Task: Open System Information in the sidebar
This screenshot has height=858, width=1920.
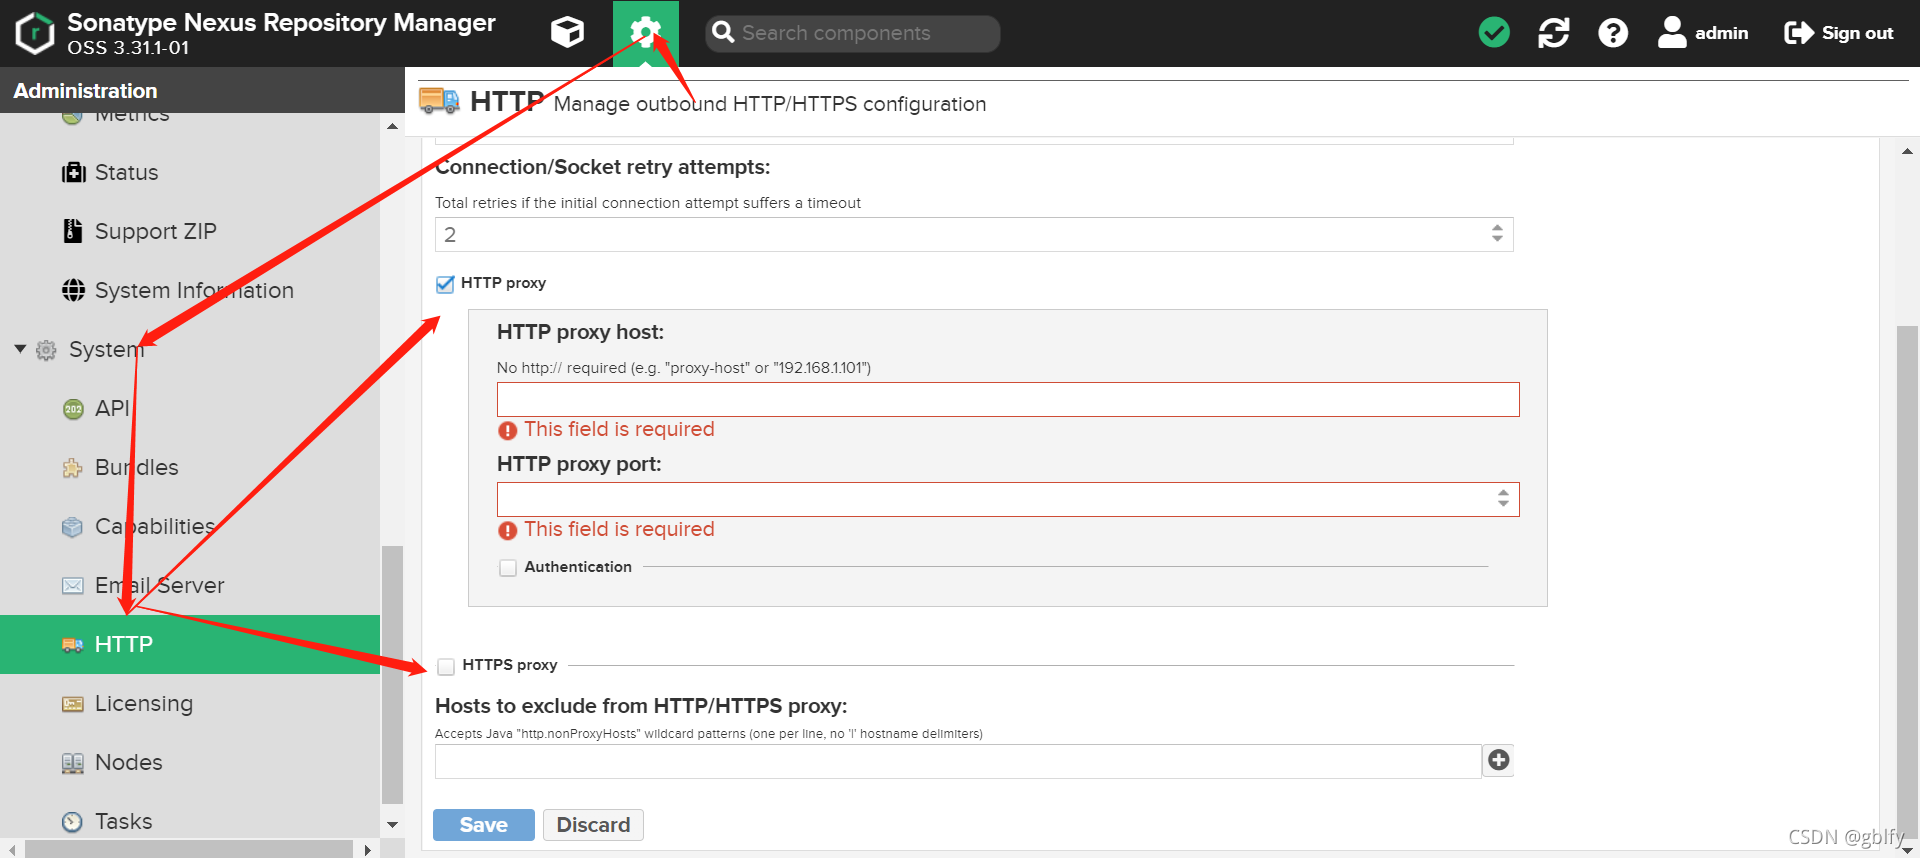Action: coord(194,291)
